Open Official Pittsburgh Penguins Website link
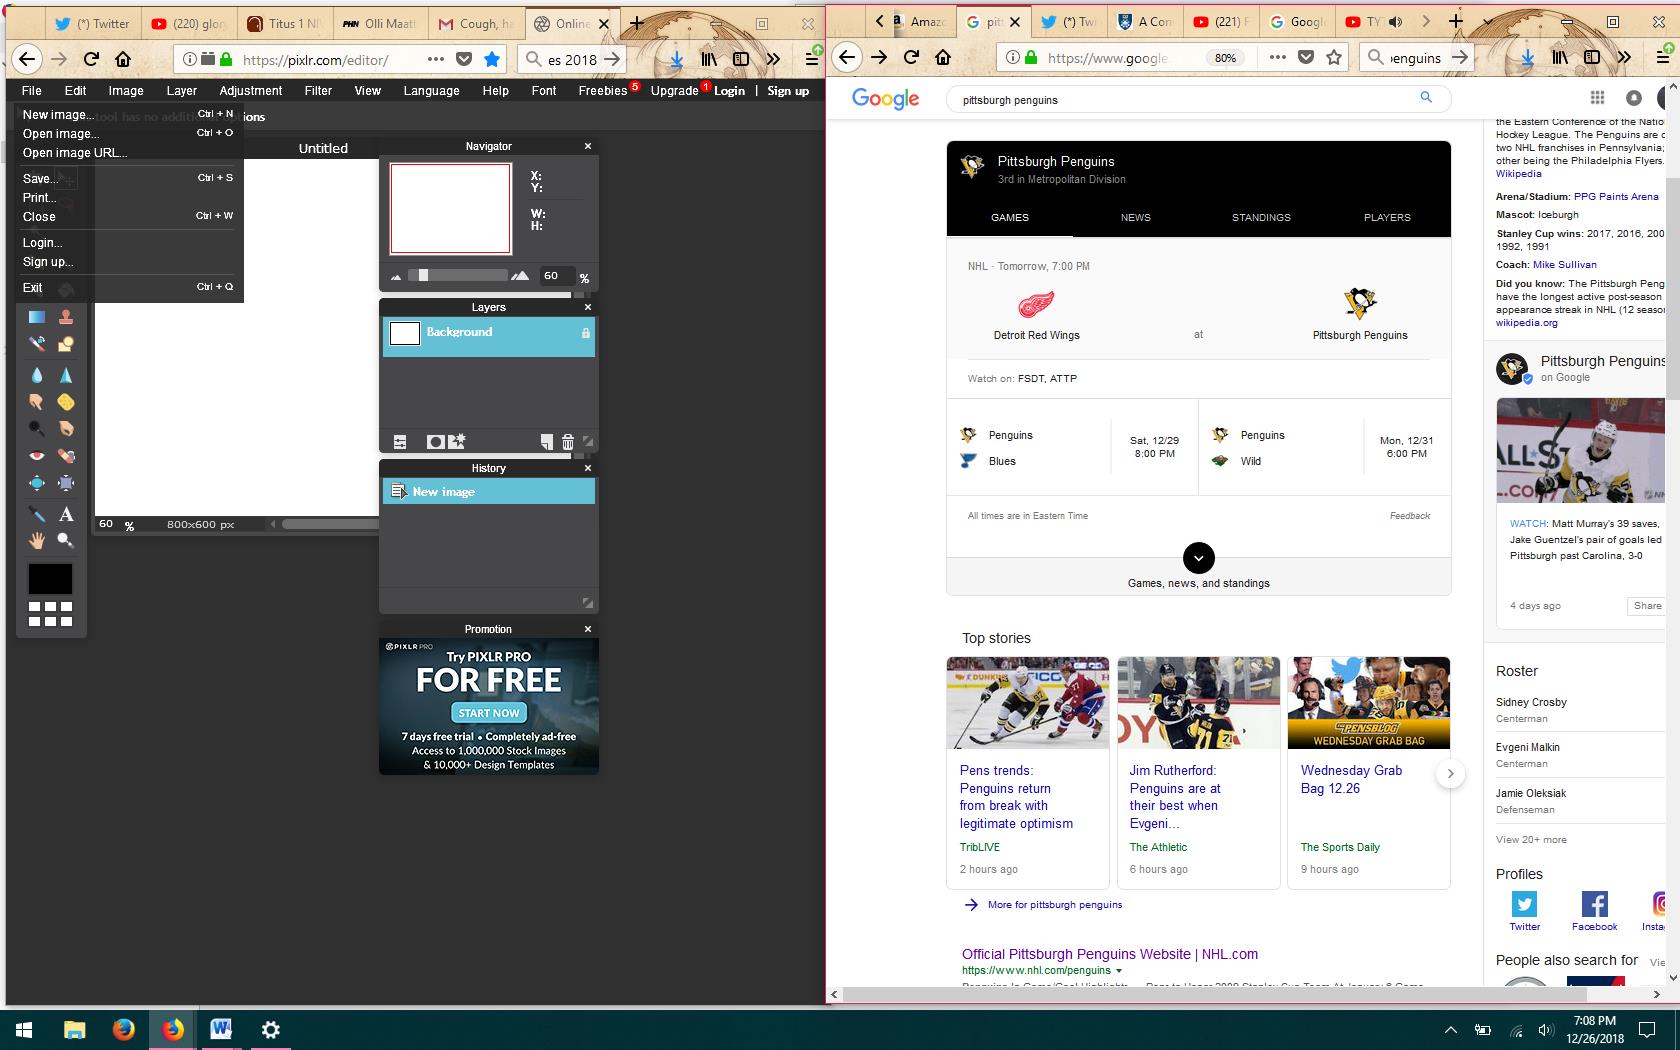Screen dimensions: 1680x1050 click(1109, 954)
